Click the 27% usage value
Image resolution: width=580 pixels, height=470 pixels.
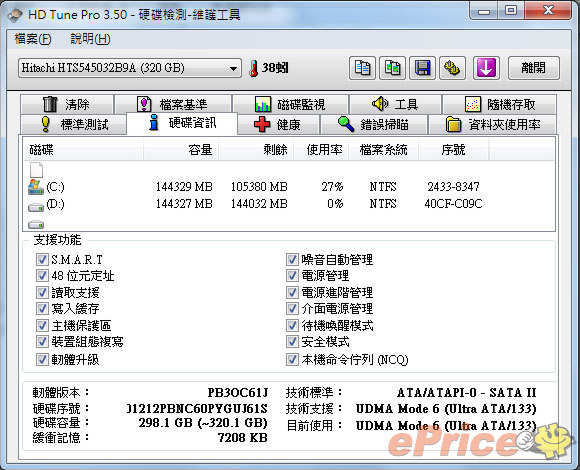pos(332,187)
